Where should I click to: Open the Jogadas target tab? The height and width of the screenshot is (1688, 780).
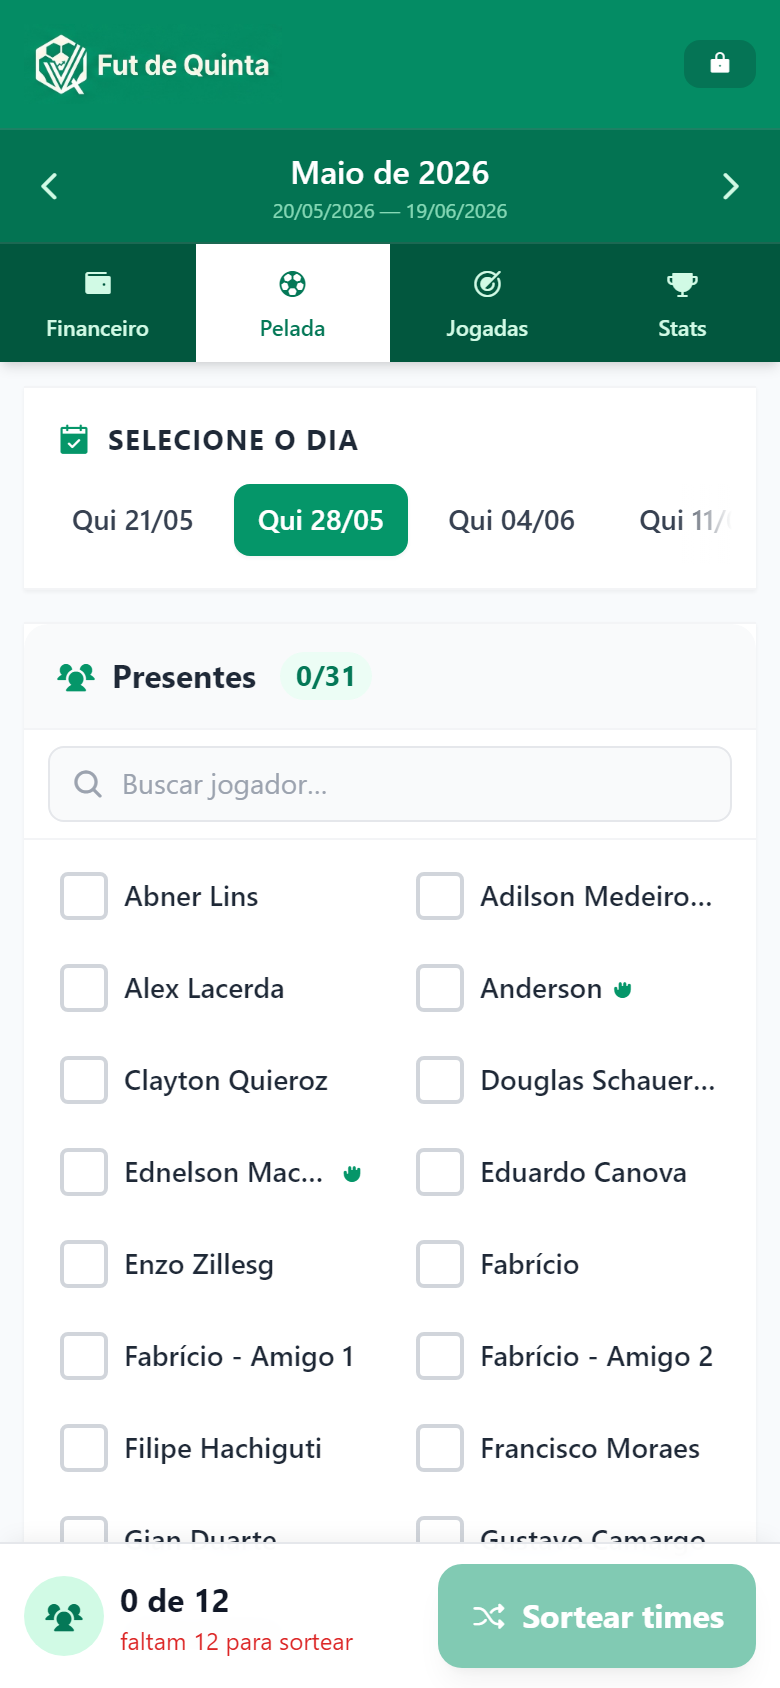tap(487, 303)
